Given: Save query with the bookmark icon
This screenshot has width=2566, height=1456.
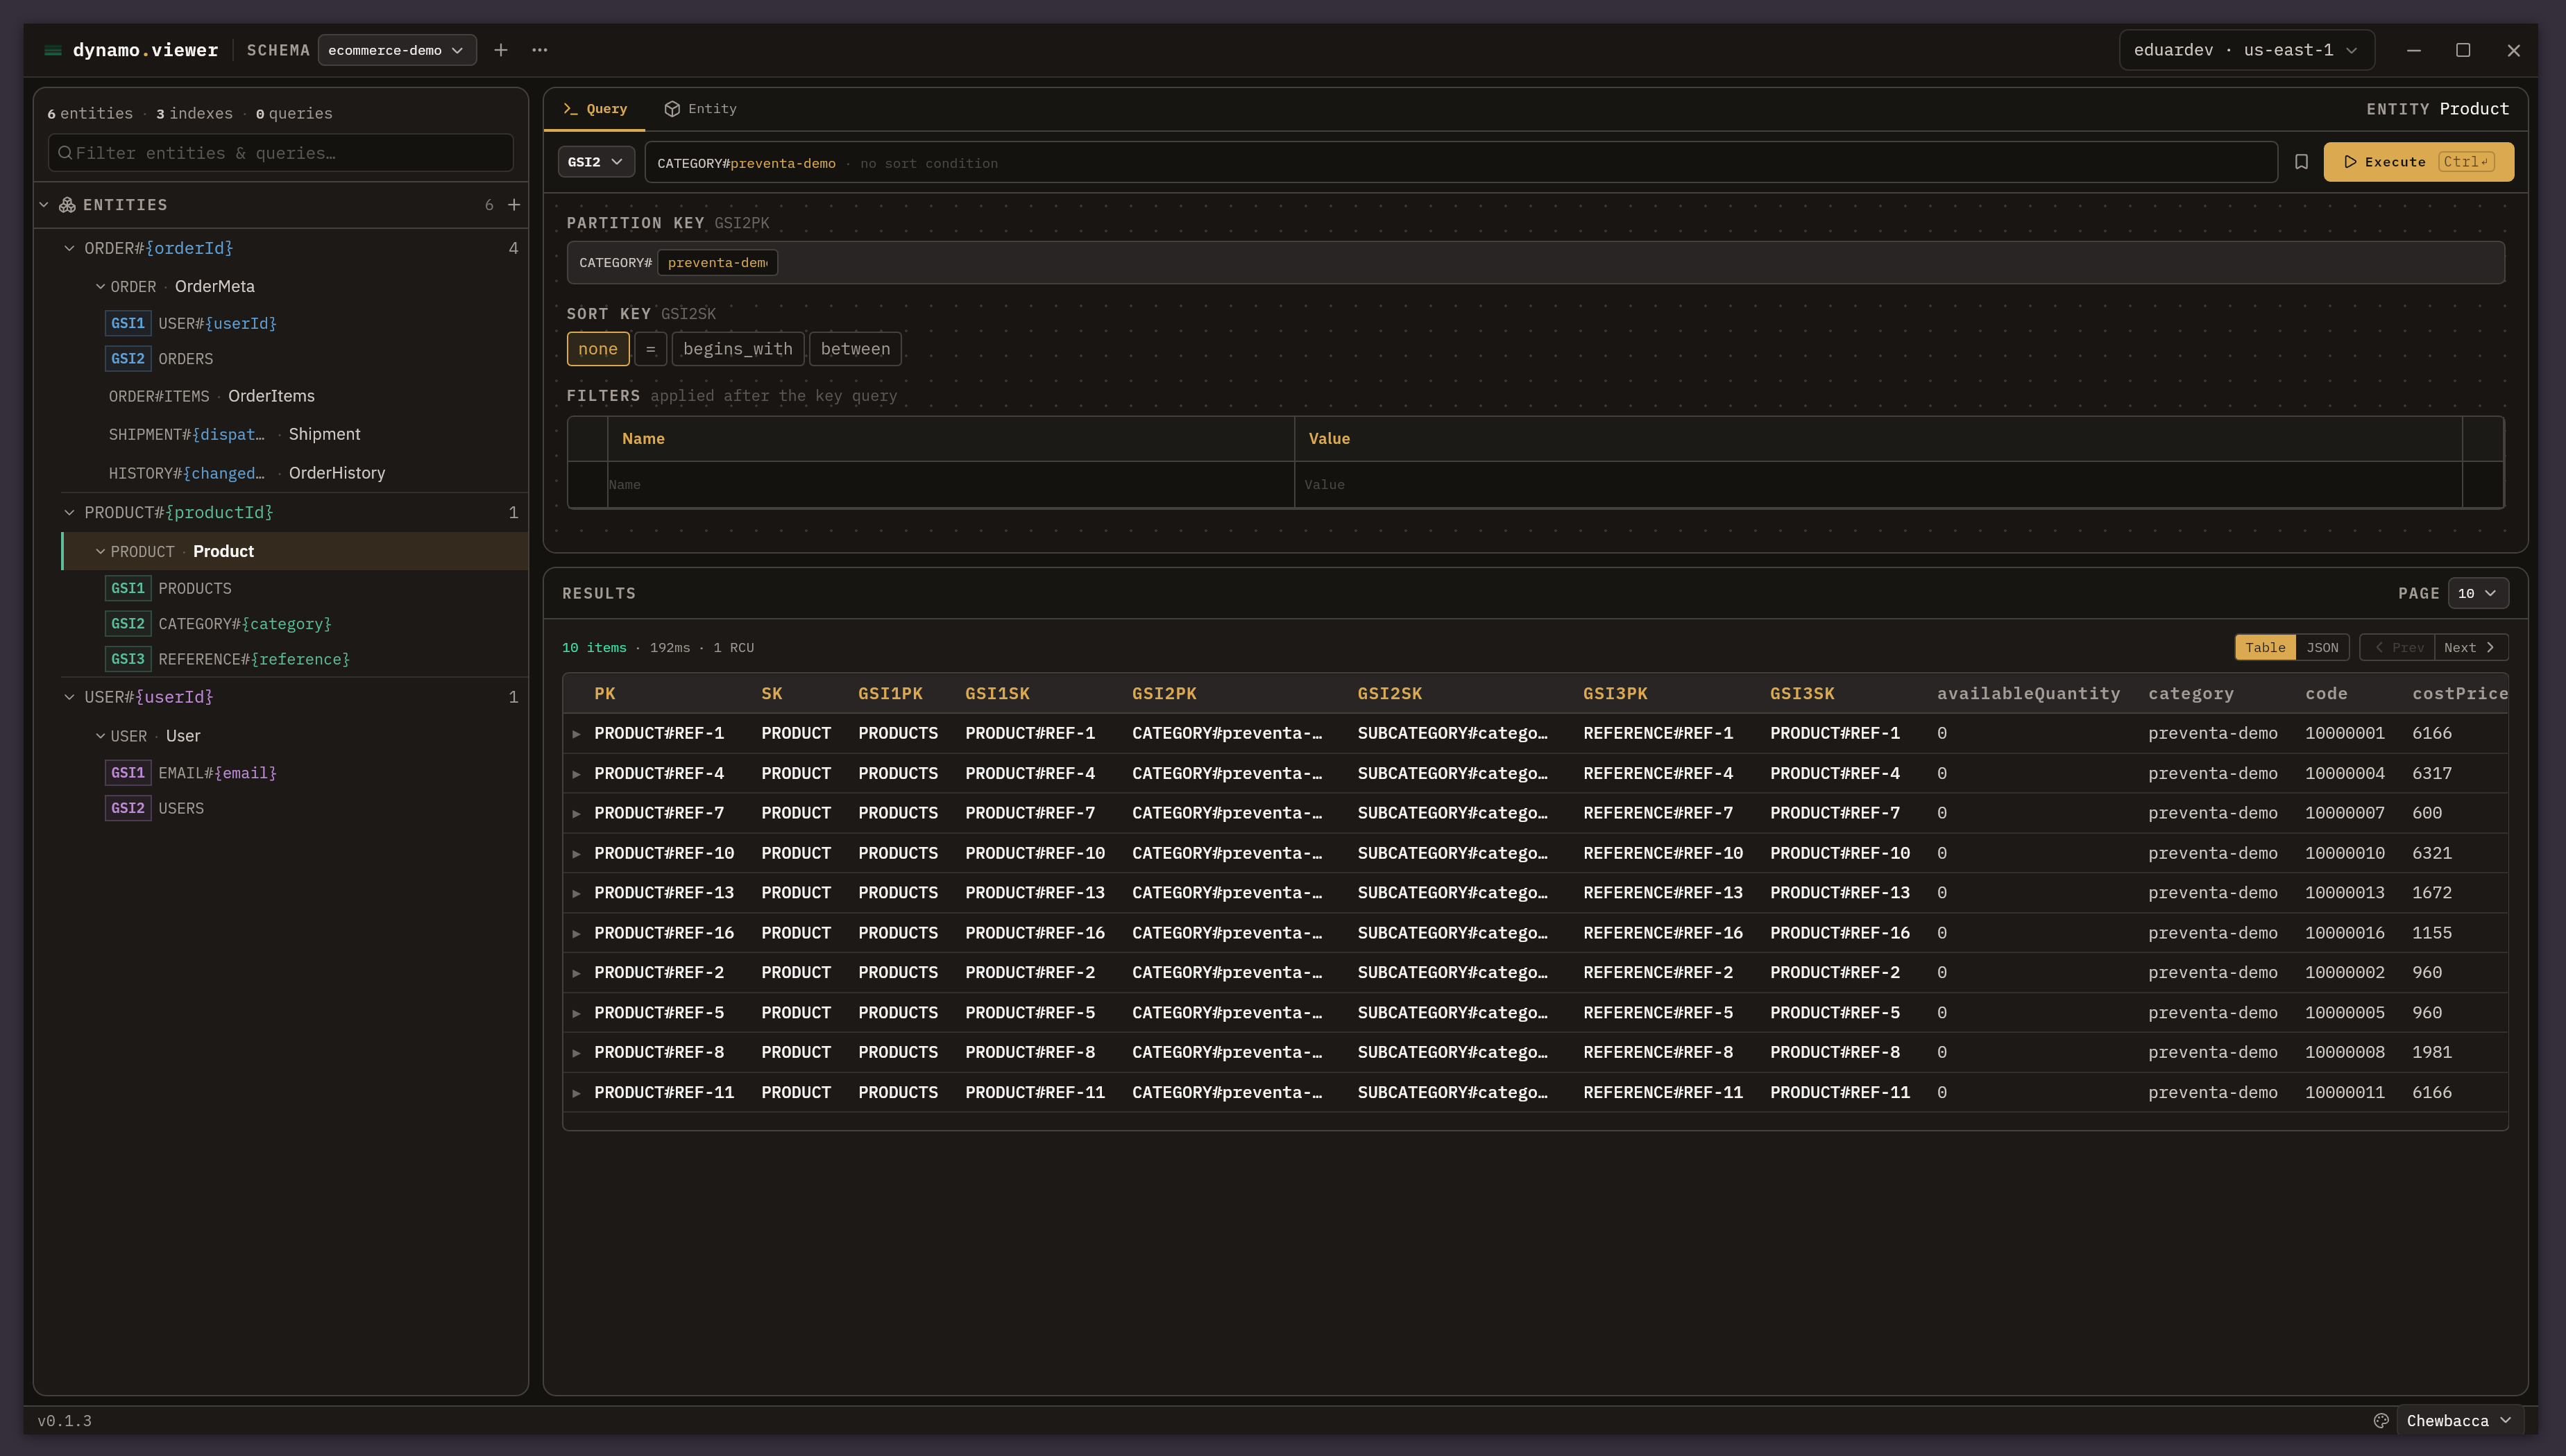Looking at the screenshot, I should pyautogui.click(x=2301, y=162).
